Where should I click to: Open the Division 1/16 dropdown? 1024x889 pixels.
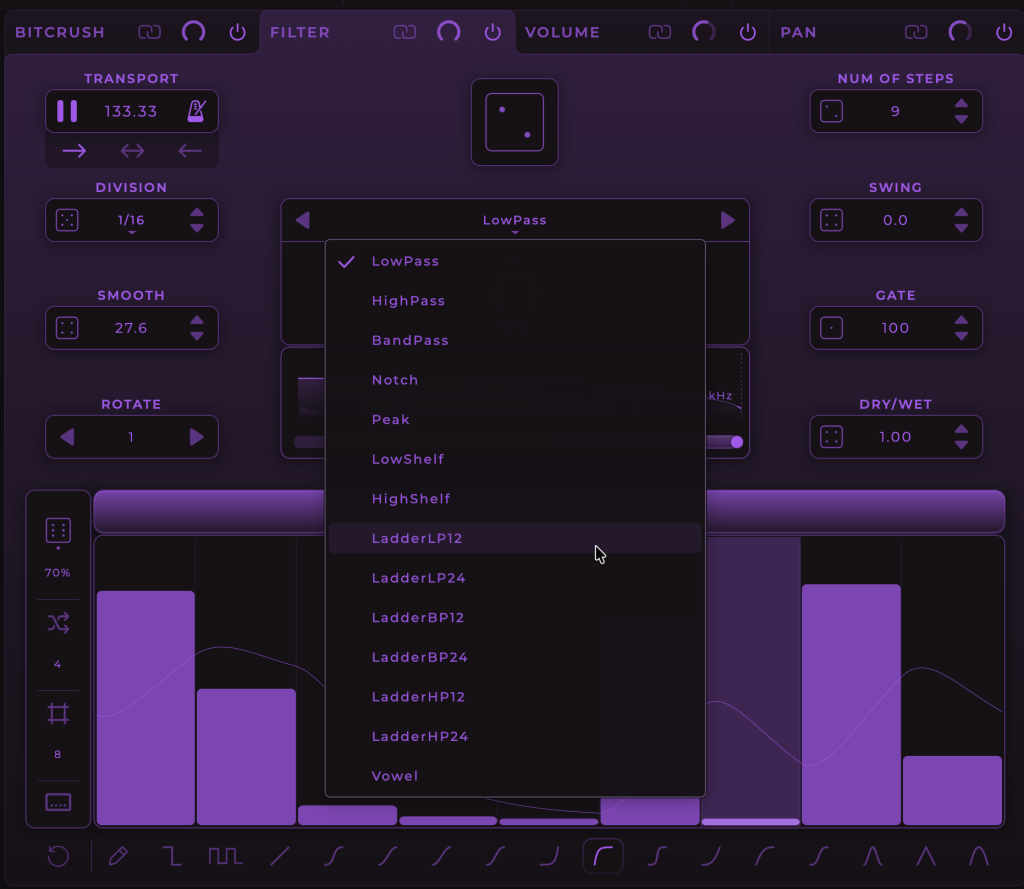(131, 221)
